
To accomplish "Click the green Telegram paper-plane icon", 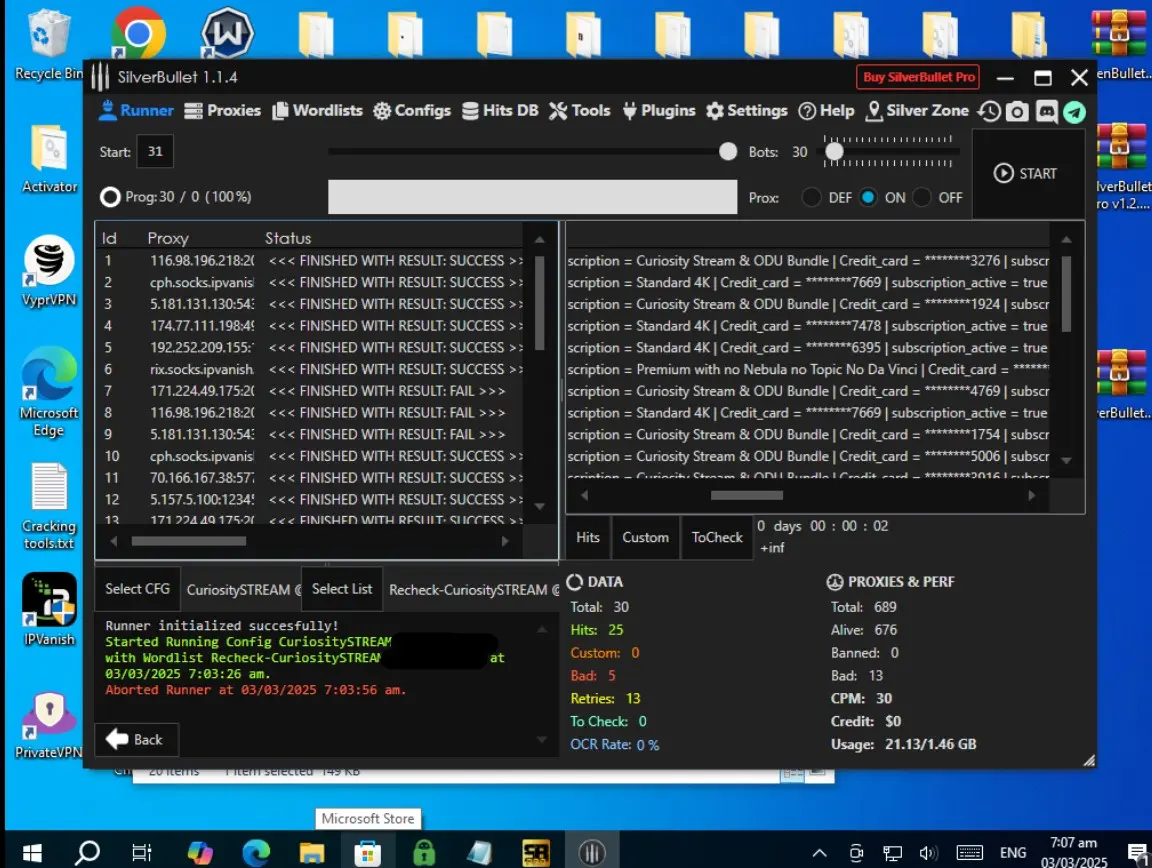I will point(1074,112).
